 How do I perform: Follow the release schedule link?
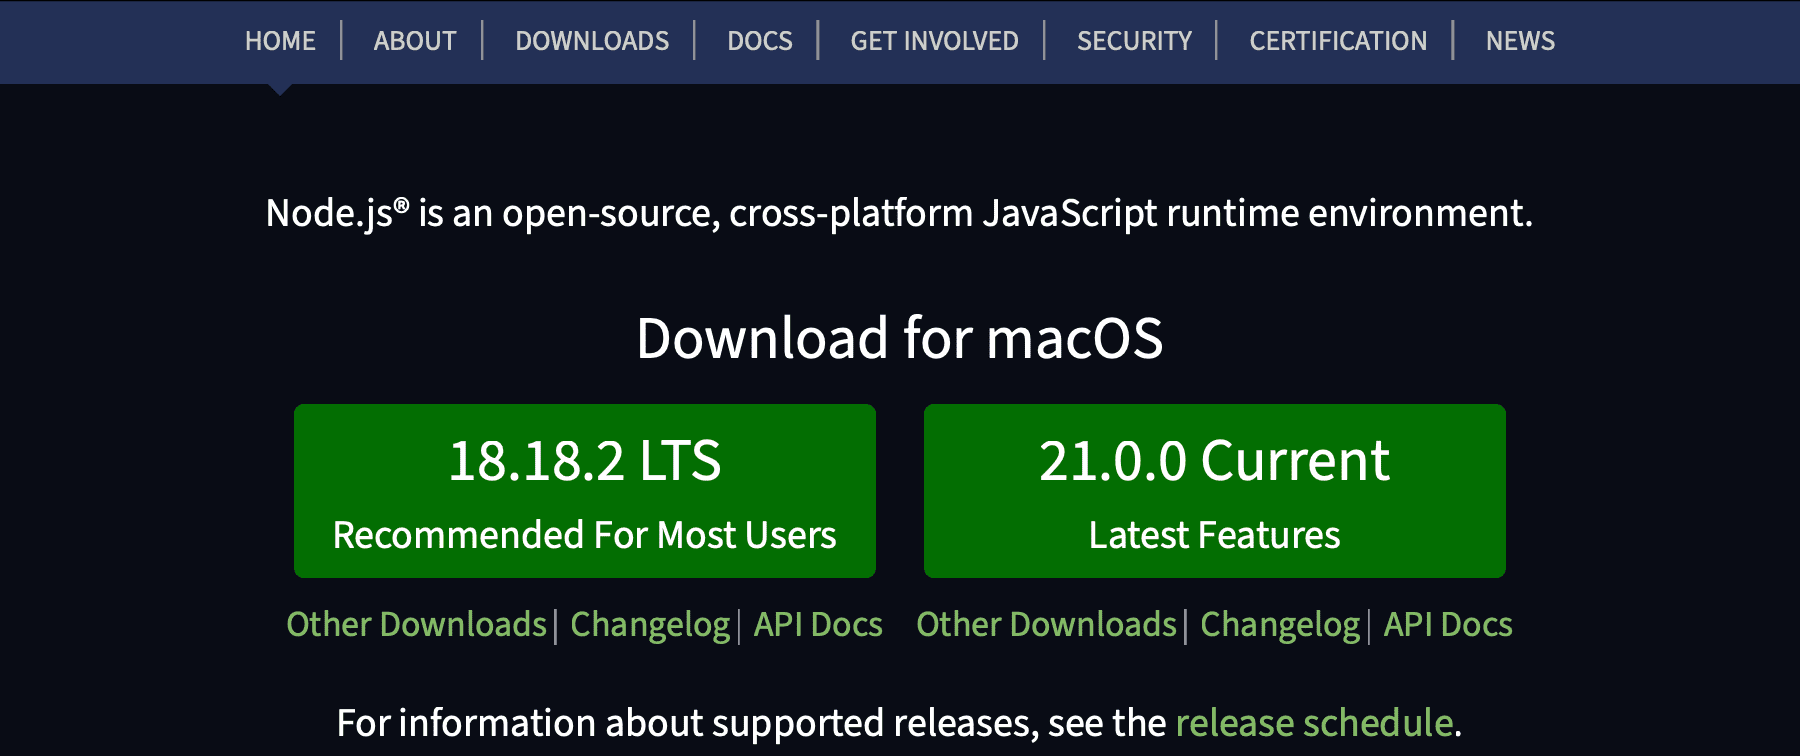pos(1314,722)
